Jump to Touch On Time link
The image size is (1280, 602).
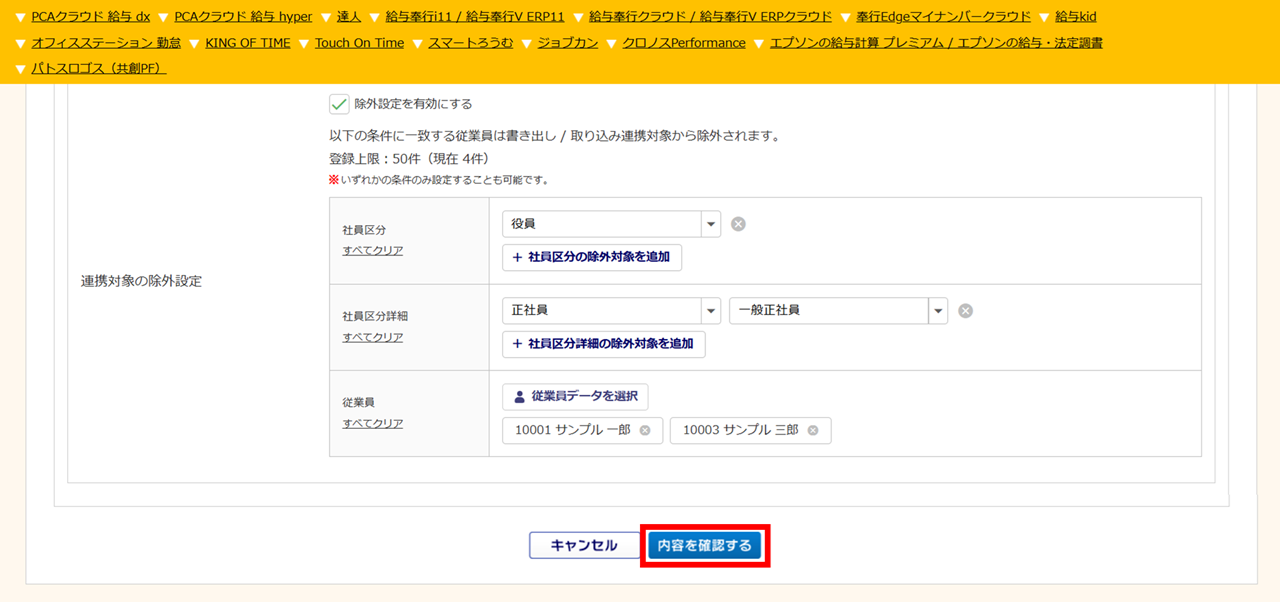pyautogui.click(x=359, y=43)
